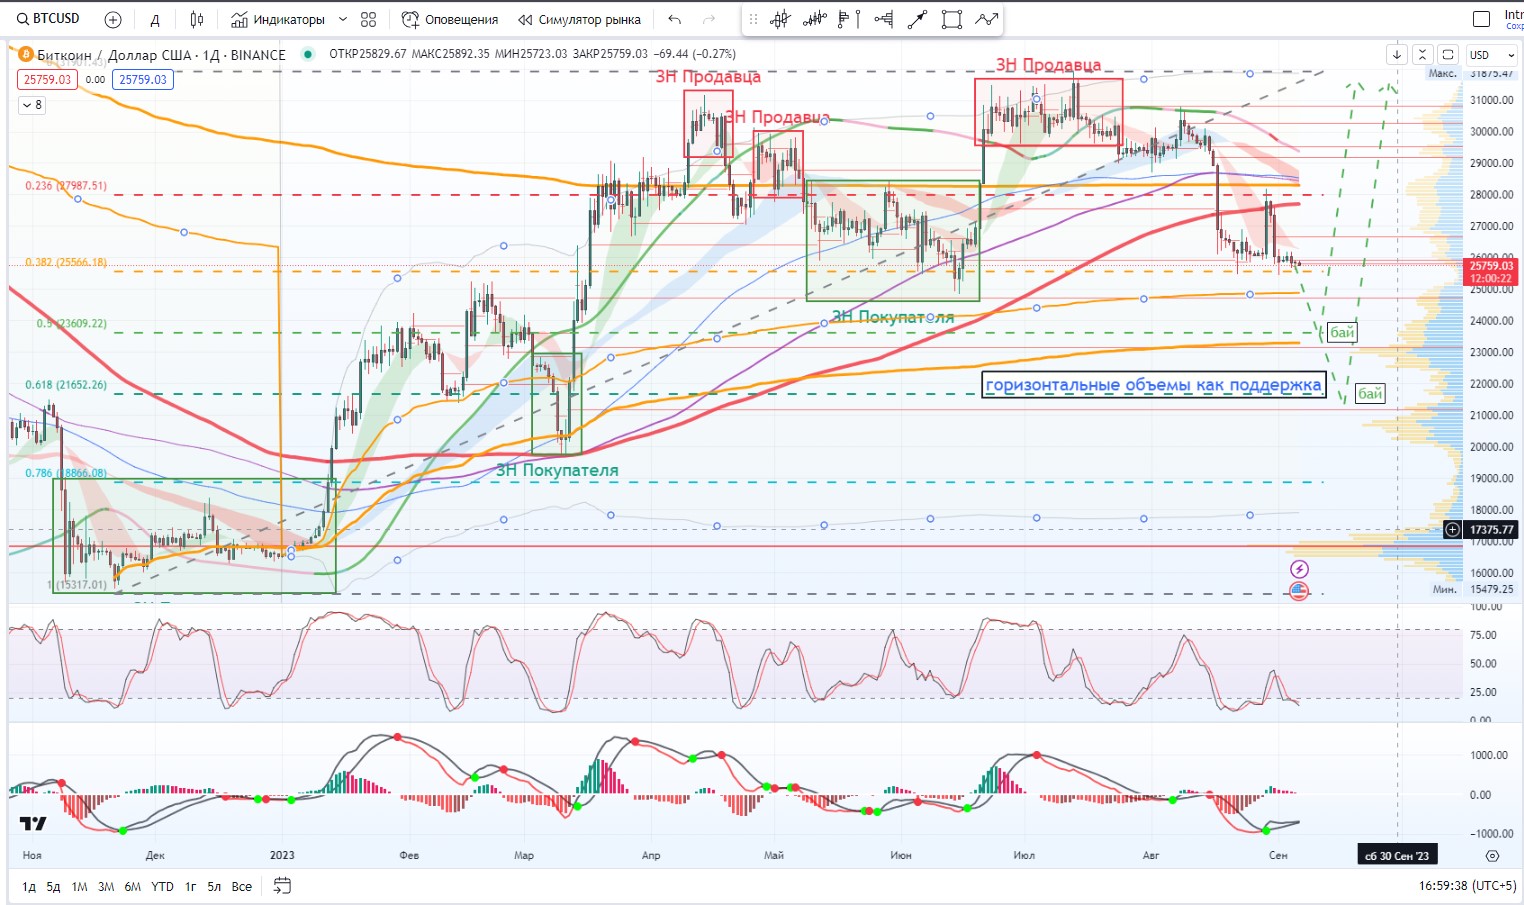The width and height of the screenshot is (1524, 905).
Task: Click the blue buy price 25759.03 button
Action: point(143,80)
